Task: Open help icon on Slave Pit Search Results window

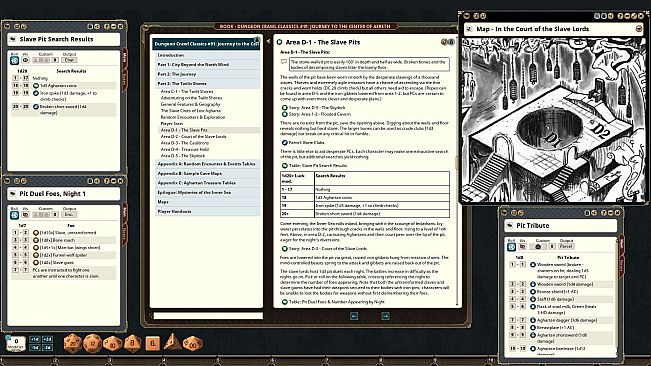Action: [x=106, y=26]
